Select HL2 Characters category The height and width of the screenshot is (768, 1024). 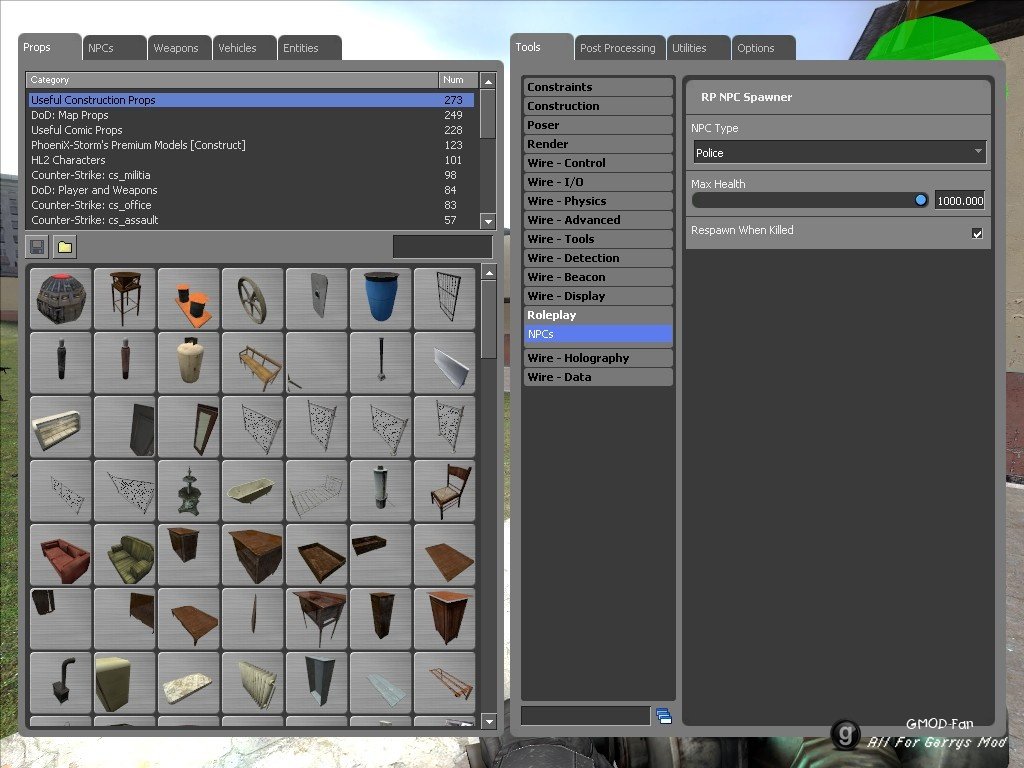(252, 160)
